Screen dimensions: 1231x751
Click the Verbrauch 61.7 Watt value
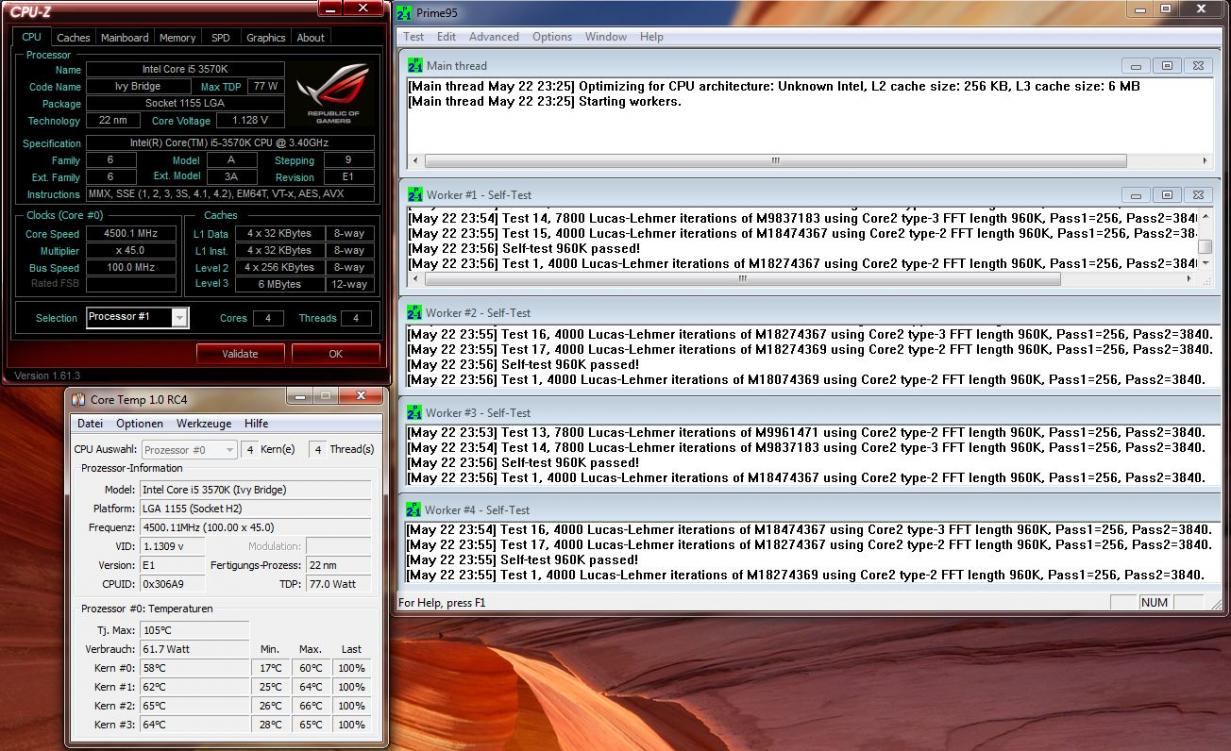(x=194, y=649)
